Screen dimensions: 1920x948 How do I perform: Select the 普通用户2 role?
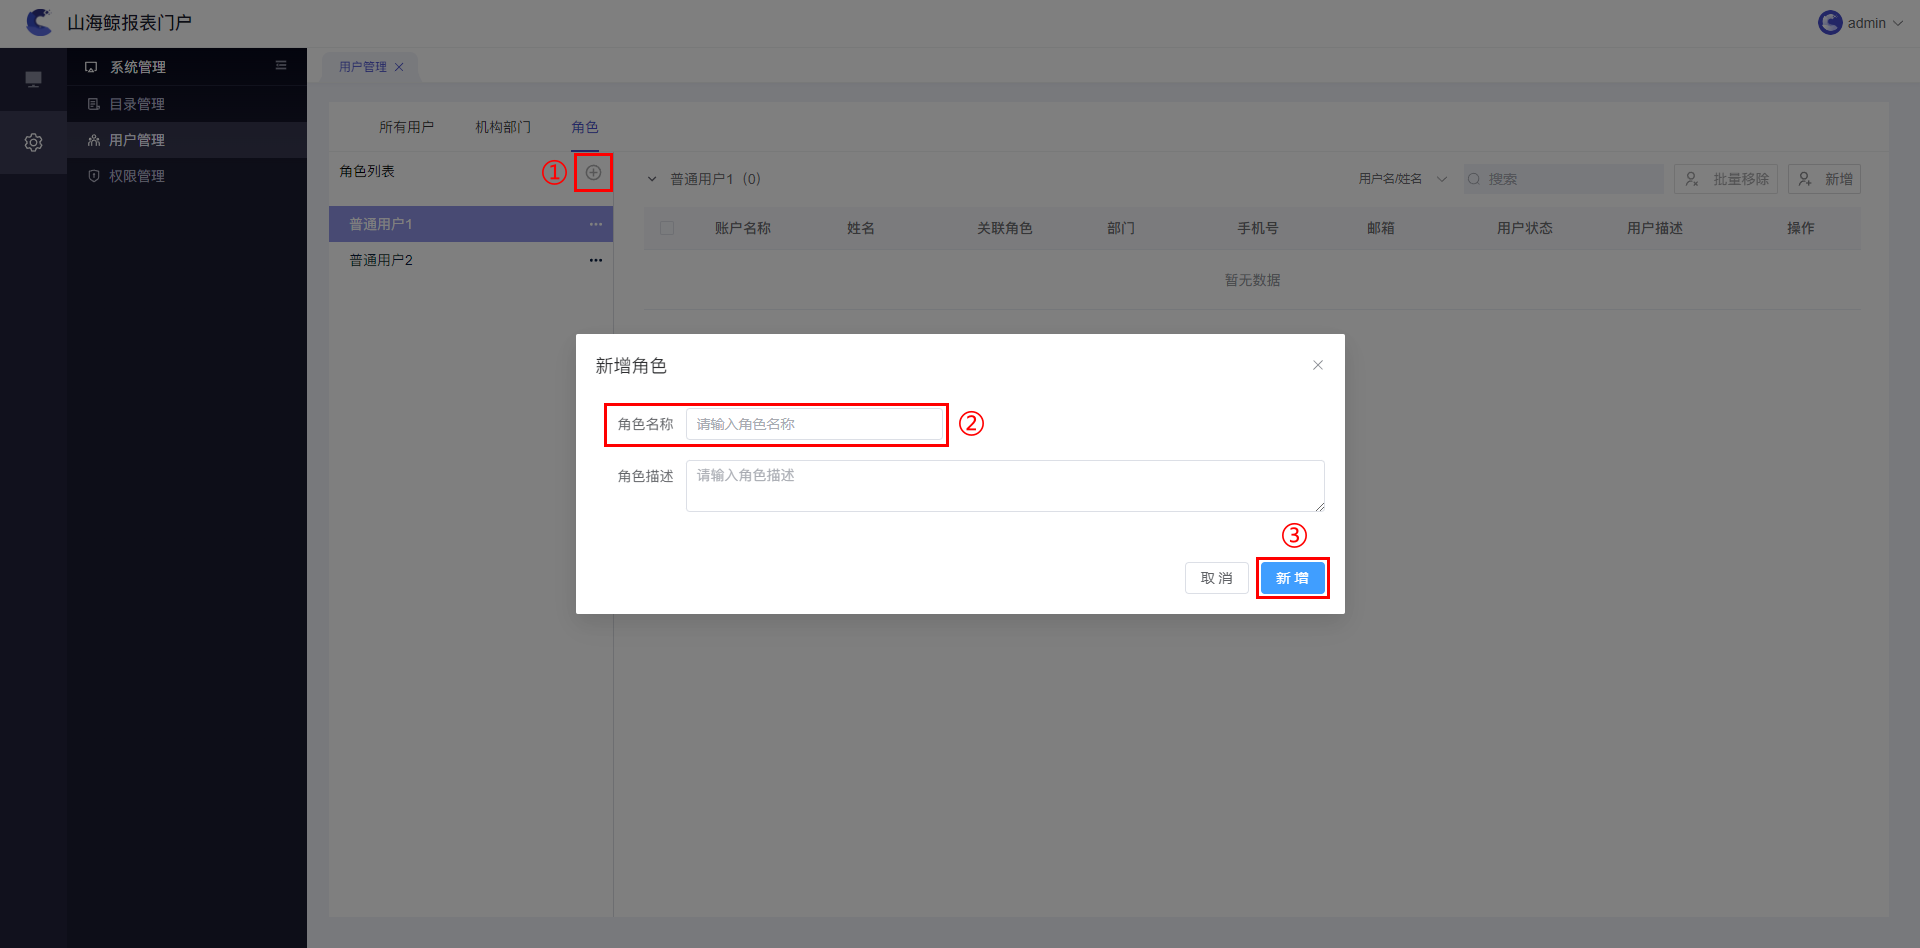point(470,260)
